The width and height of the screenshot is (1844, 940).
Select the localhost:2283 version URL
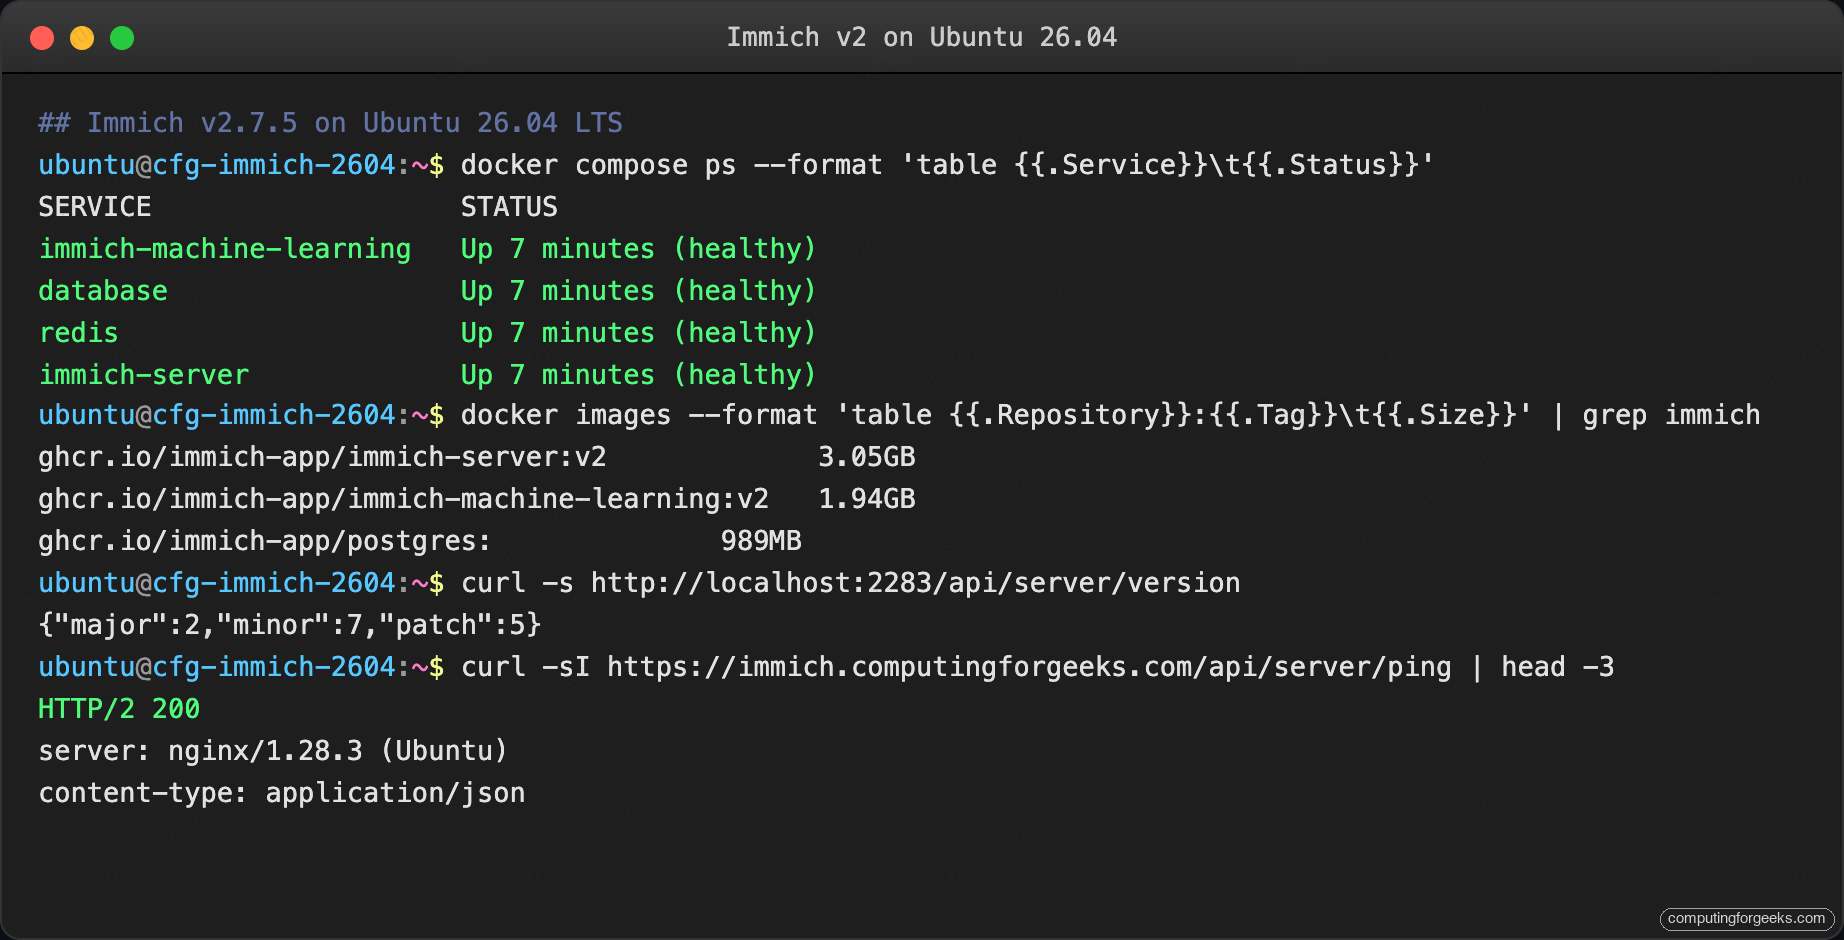915,582
